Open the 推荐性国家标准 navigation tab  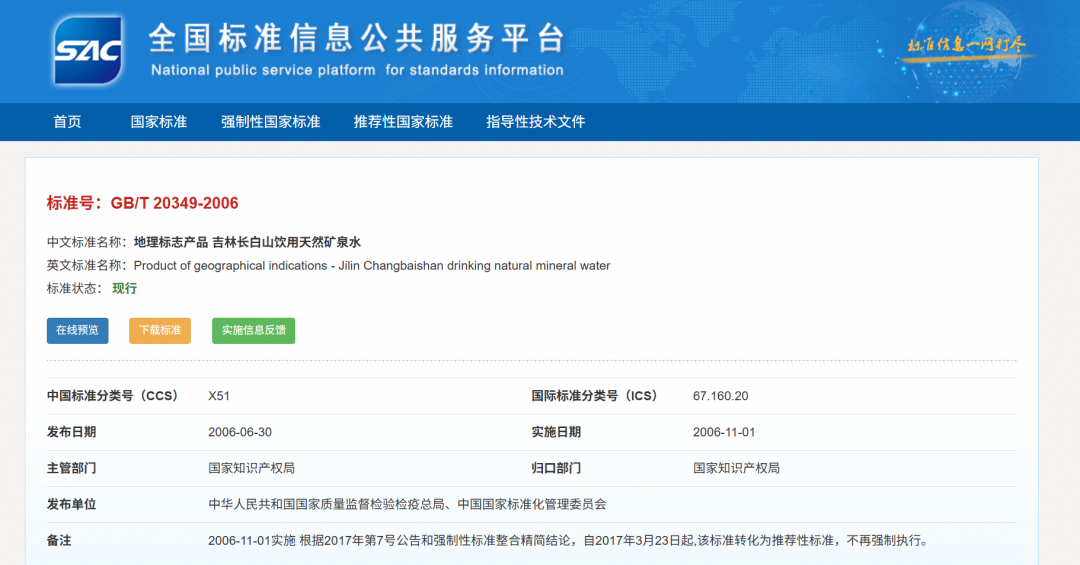[x=403, y=122]
